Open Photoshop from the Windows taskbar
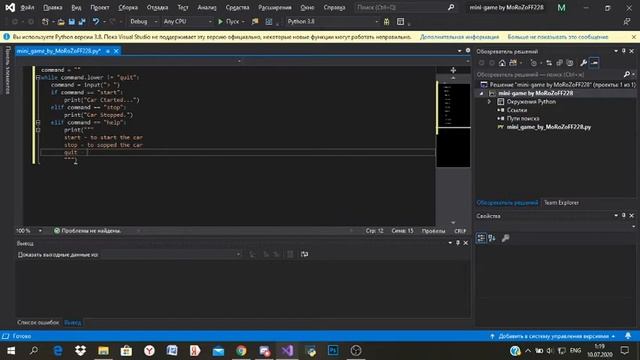 tap(333, 350)
